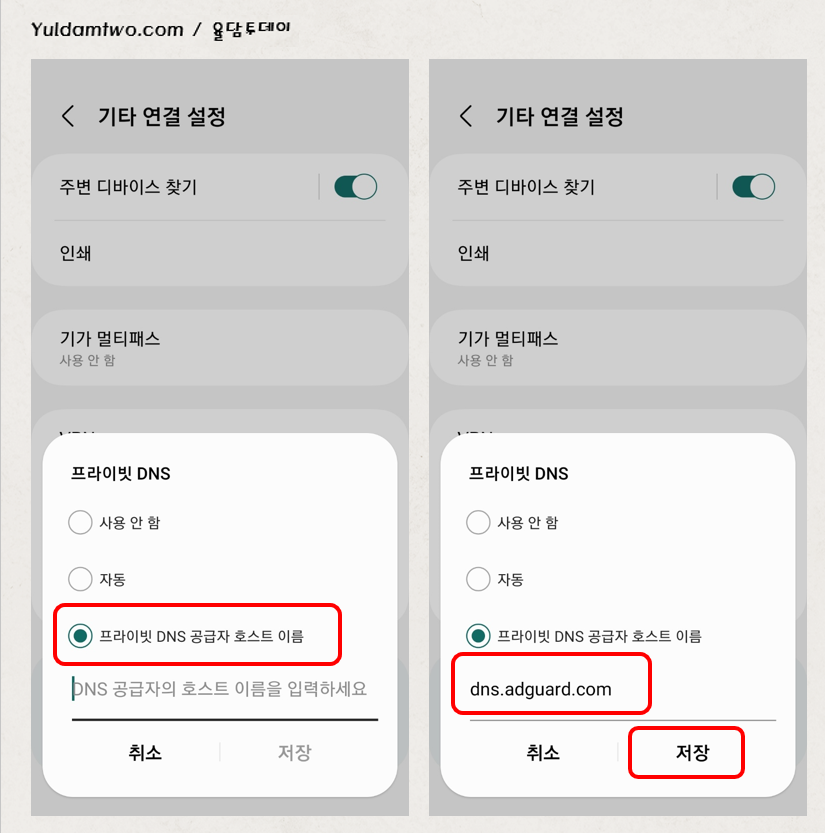Select 자동 radio in left dialog
Viewport: 825px width, 833px height.
click(x=80, y=579)
